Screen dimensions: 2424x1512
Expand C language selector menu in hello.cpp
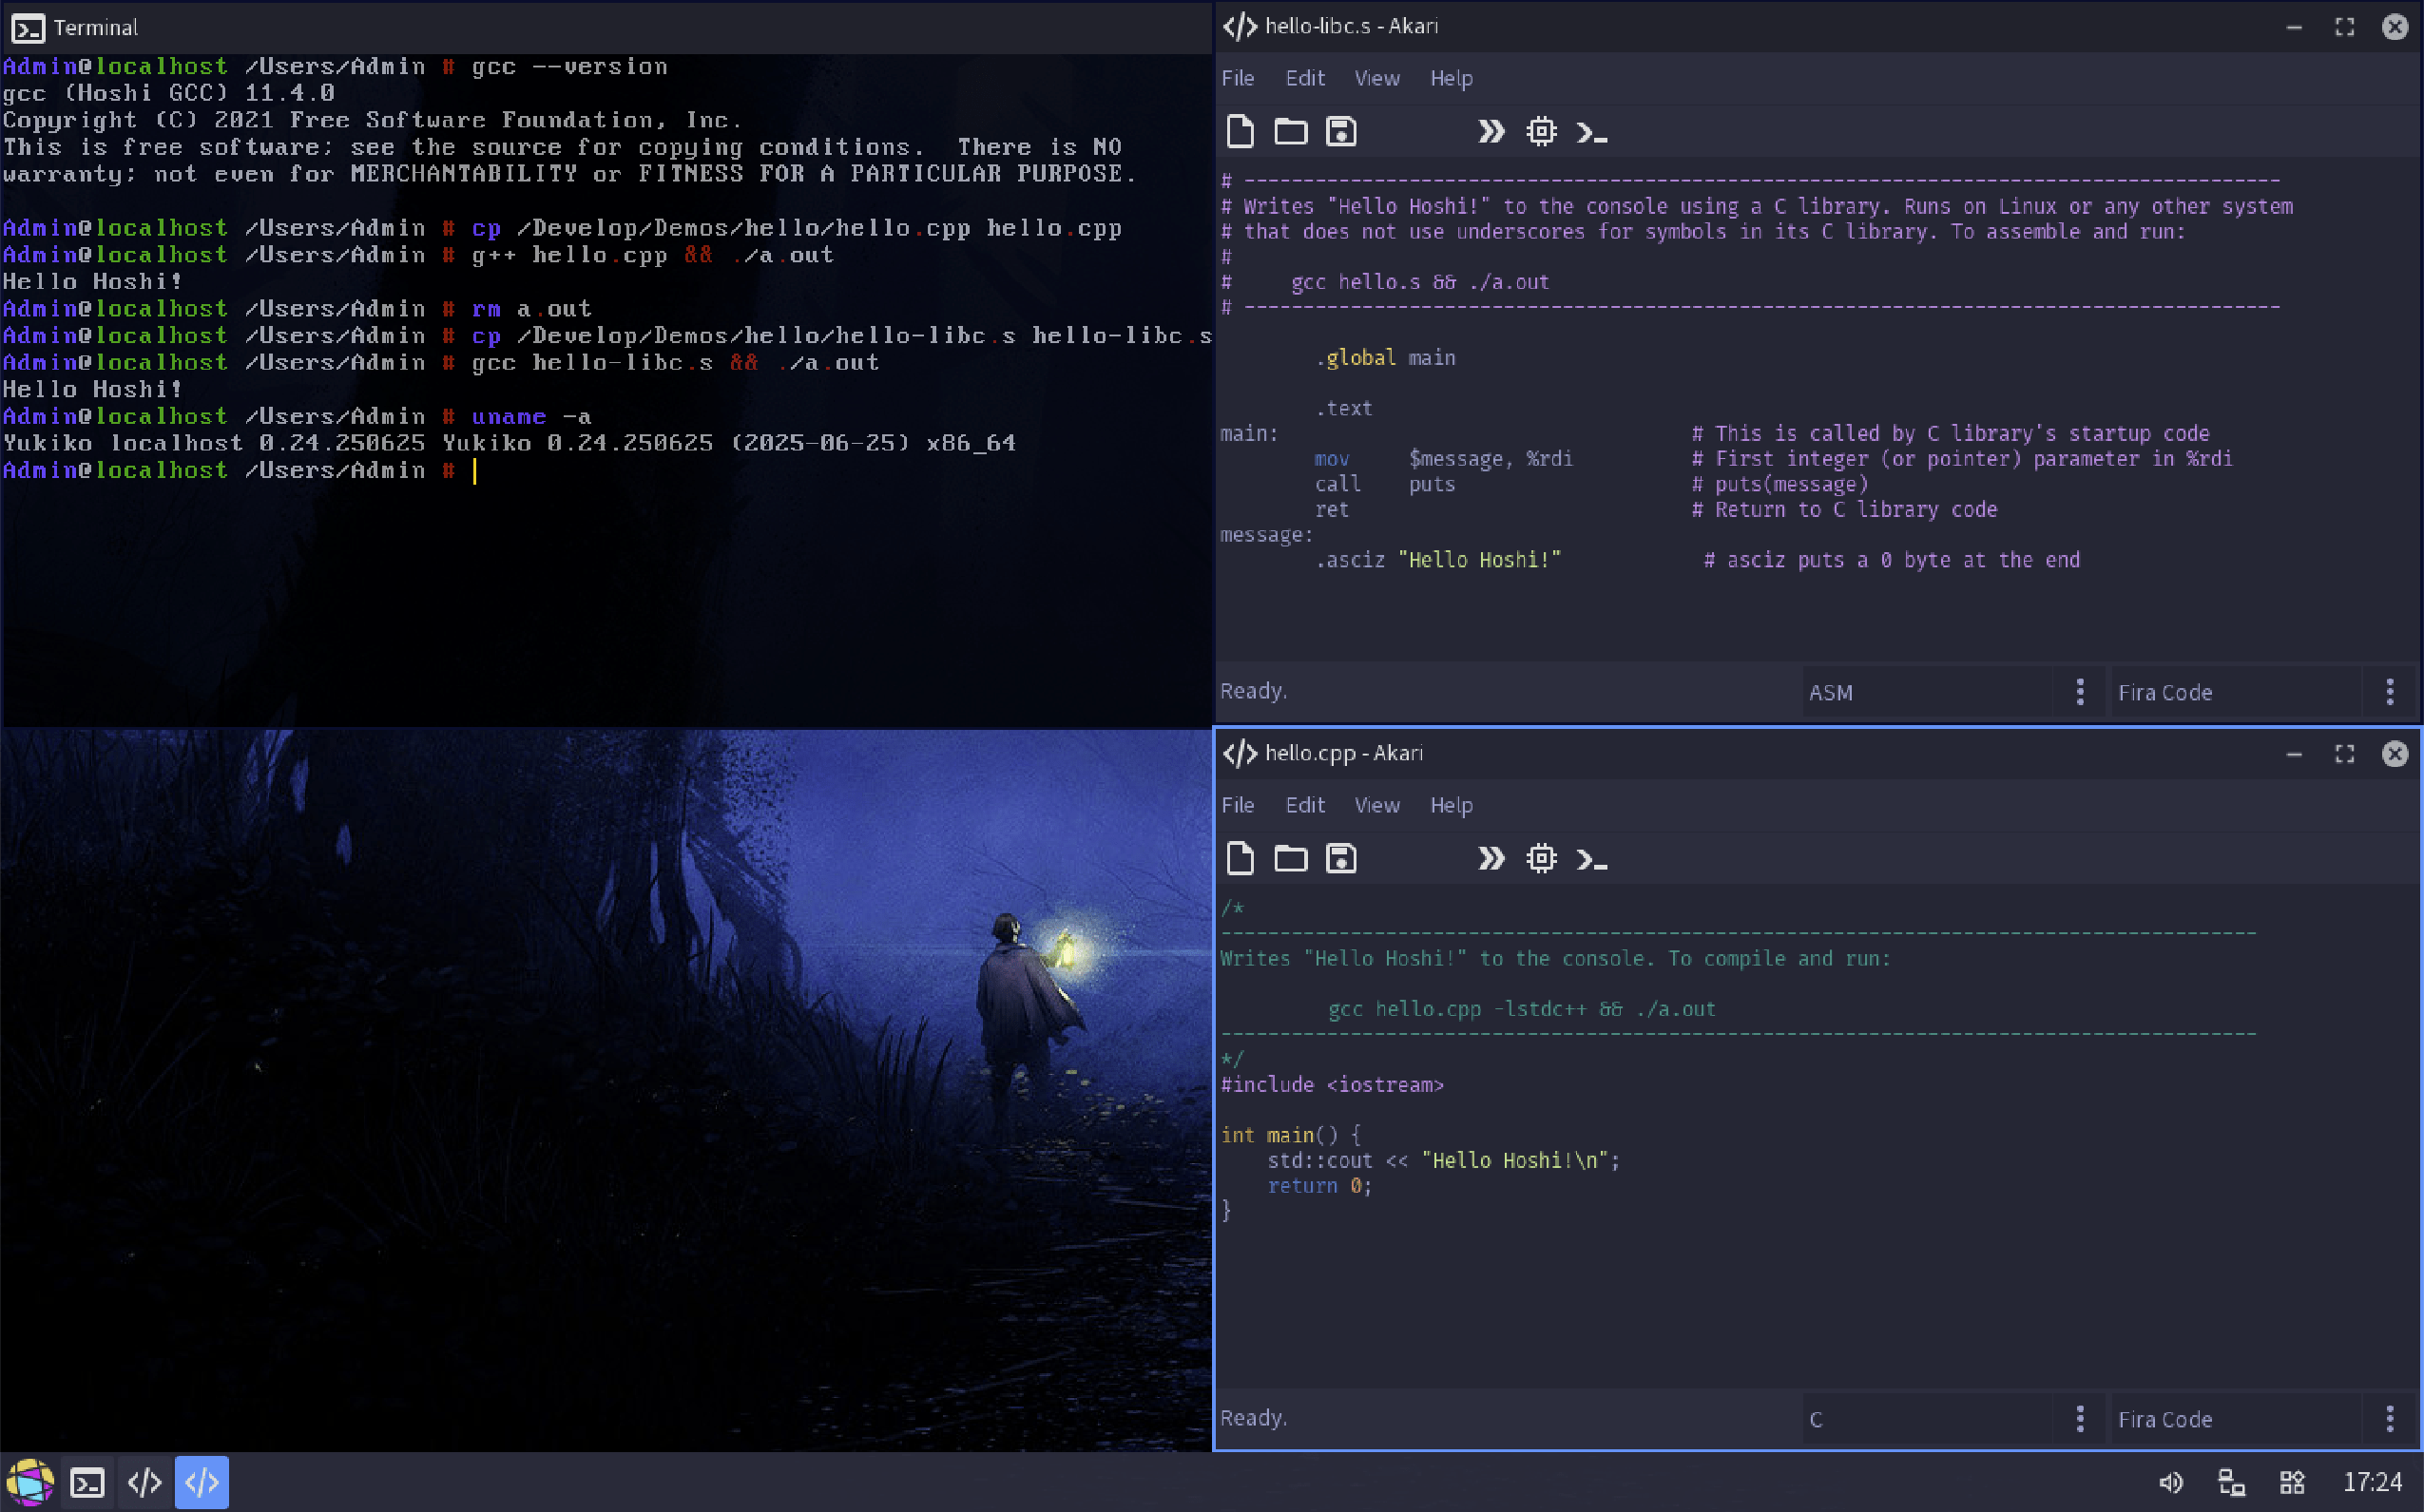(x=2080, y=1419)
